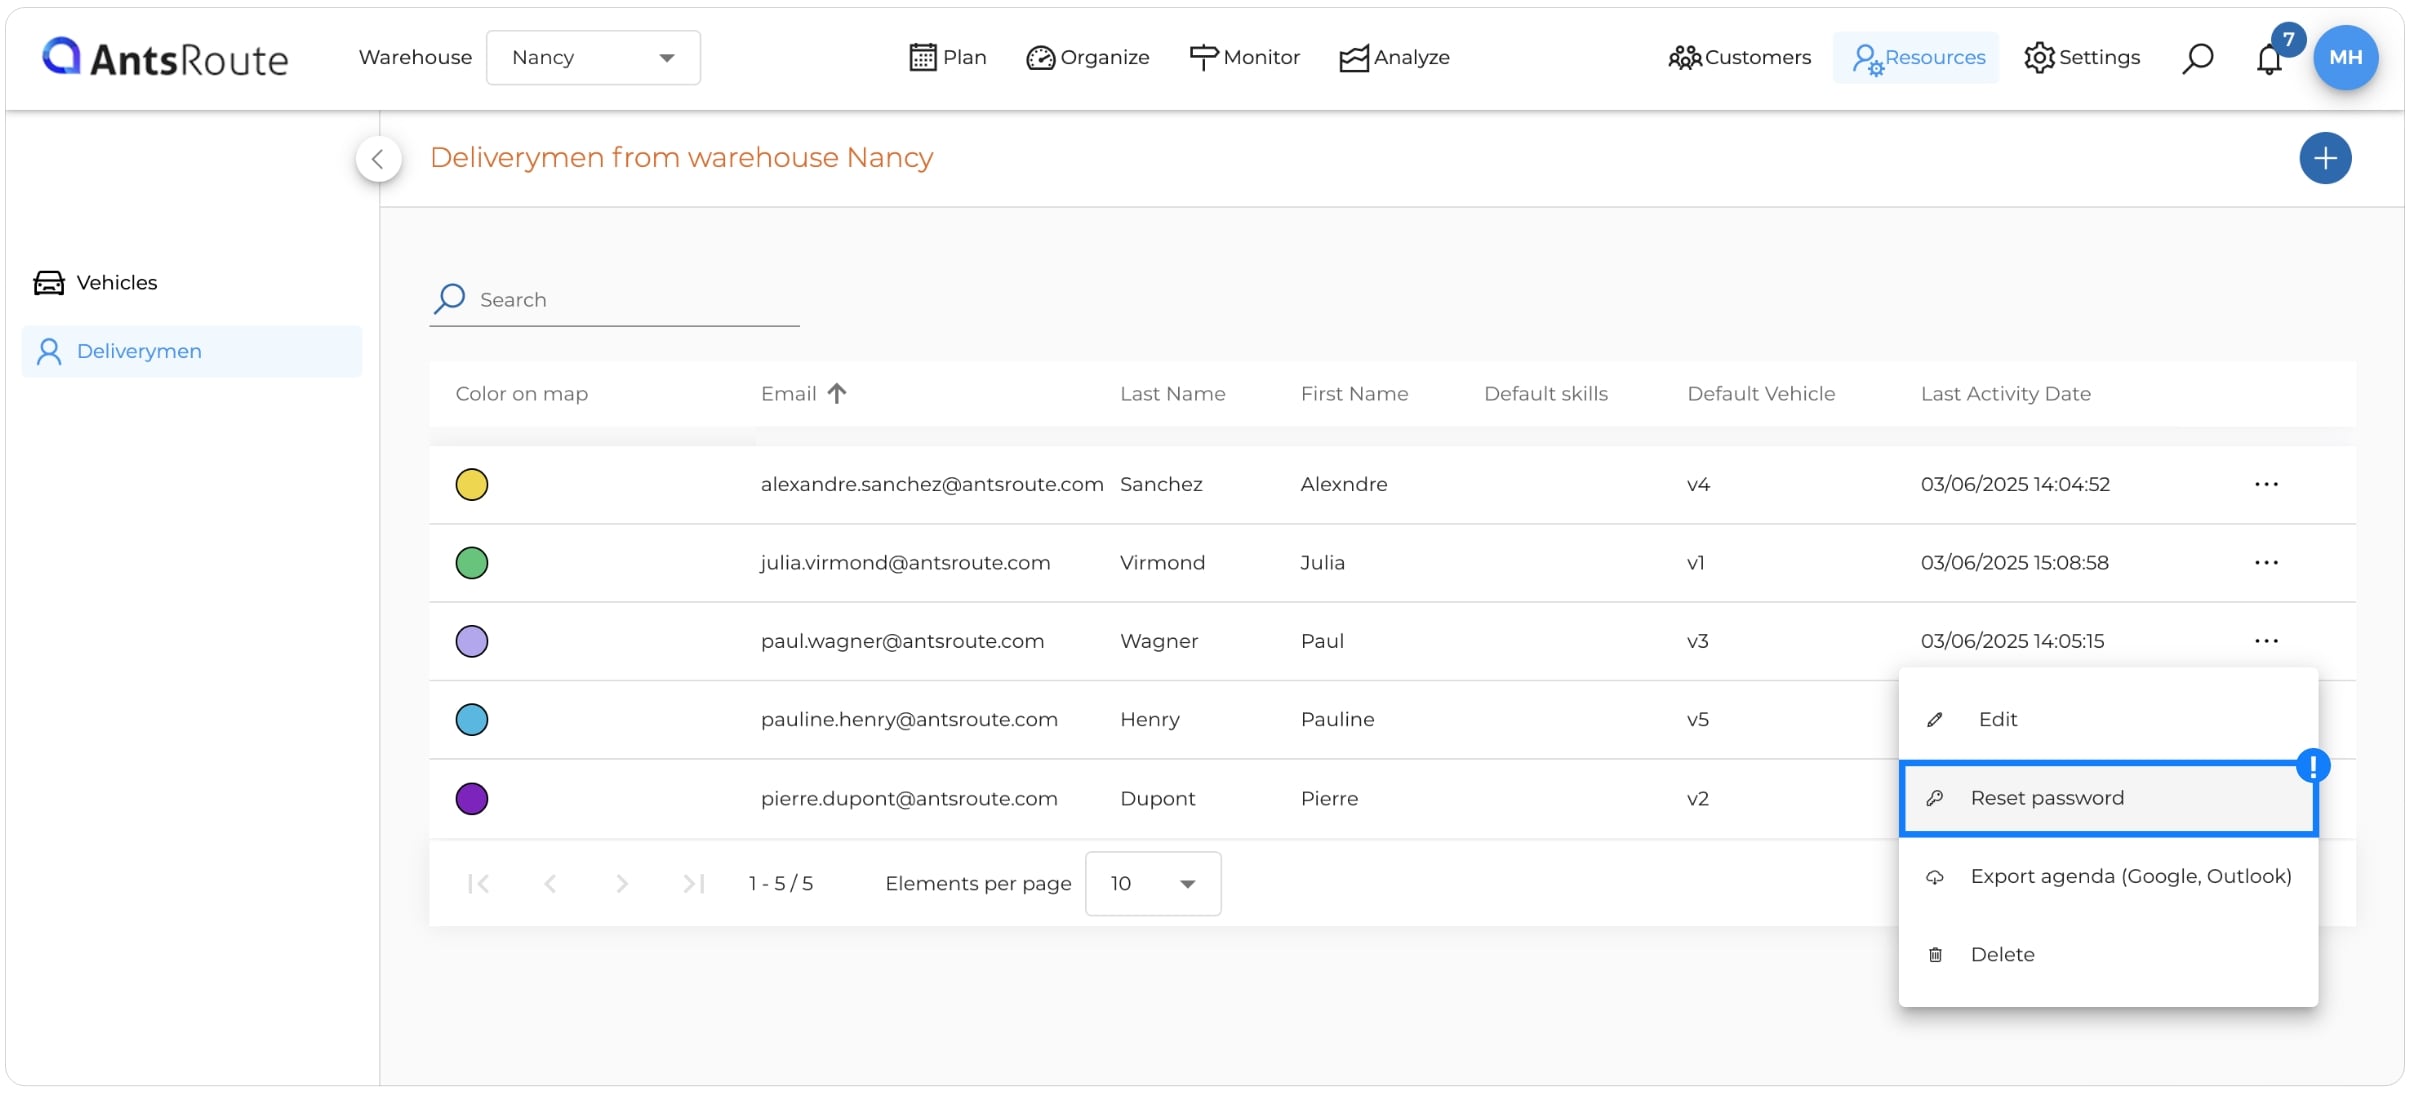2410x1093 pixels.
Task: Open the Warehouse Nancy dropdown
Action: coord(593,57)
